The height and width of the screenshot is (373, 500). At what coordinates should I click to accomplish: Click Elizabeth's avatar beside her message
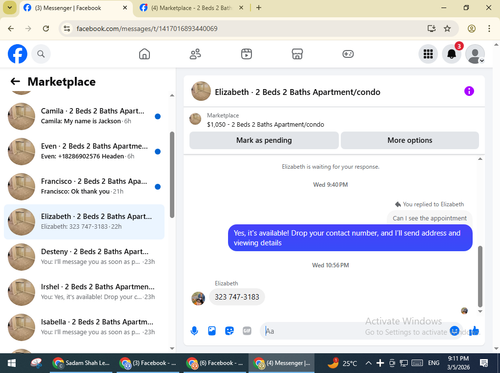198,298
